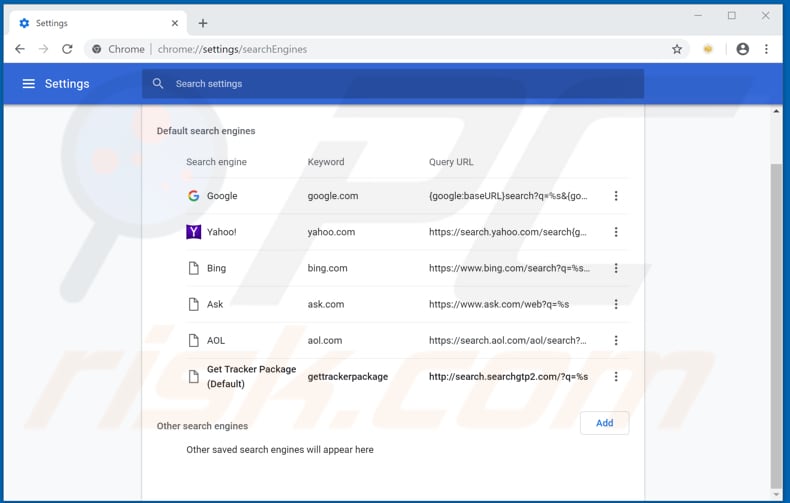
Task: Click the keyword ask.com
Action: 326,304
